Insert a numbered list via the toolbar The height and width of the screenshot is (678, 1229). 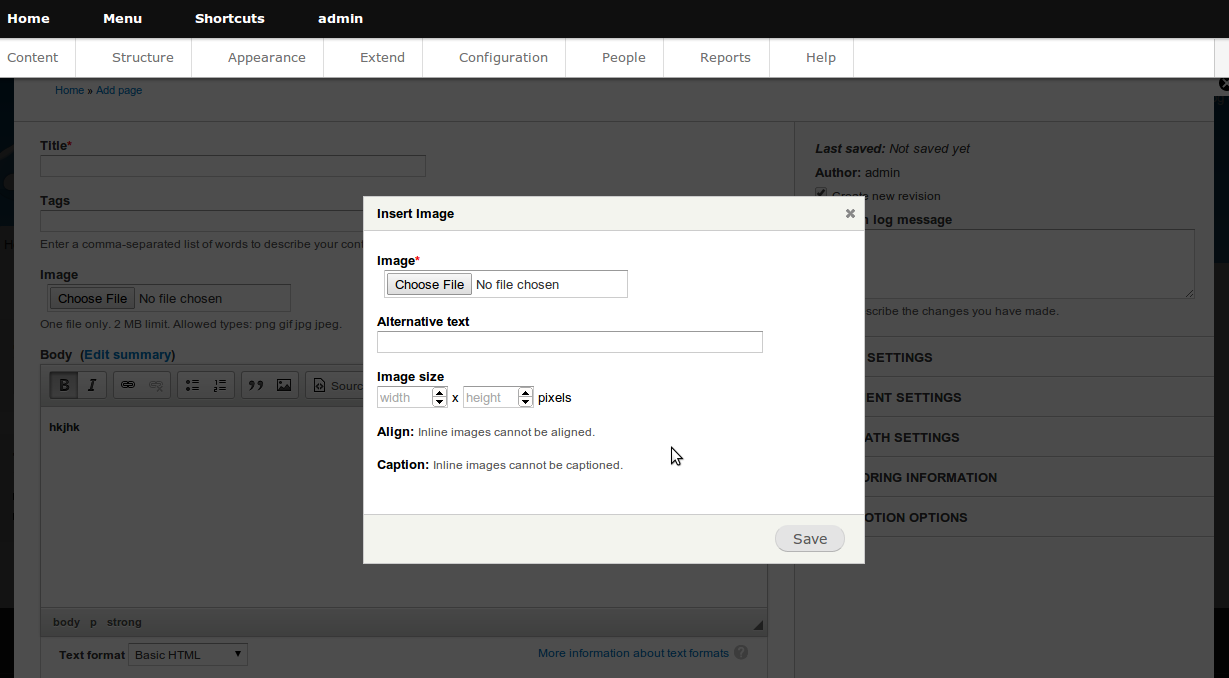pyautogui.click(x=220, y=385)
